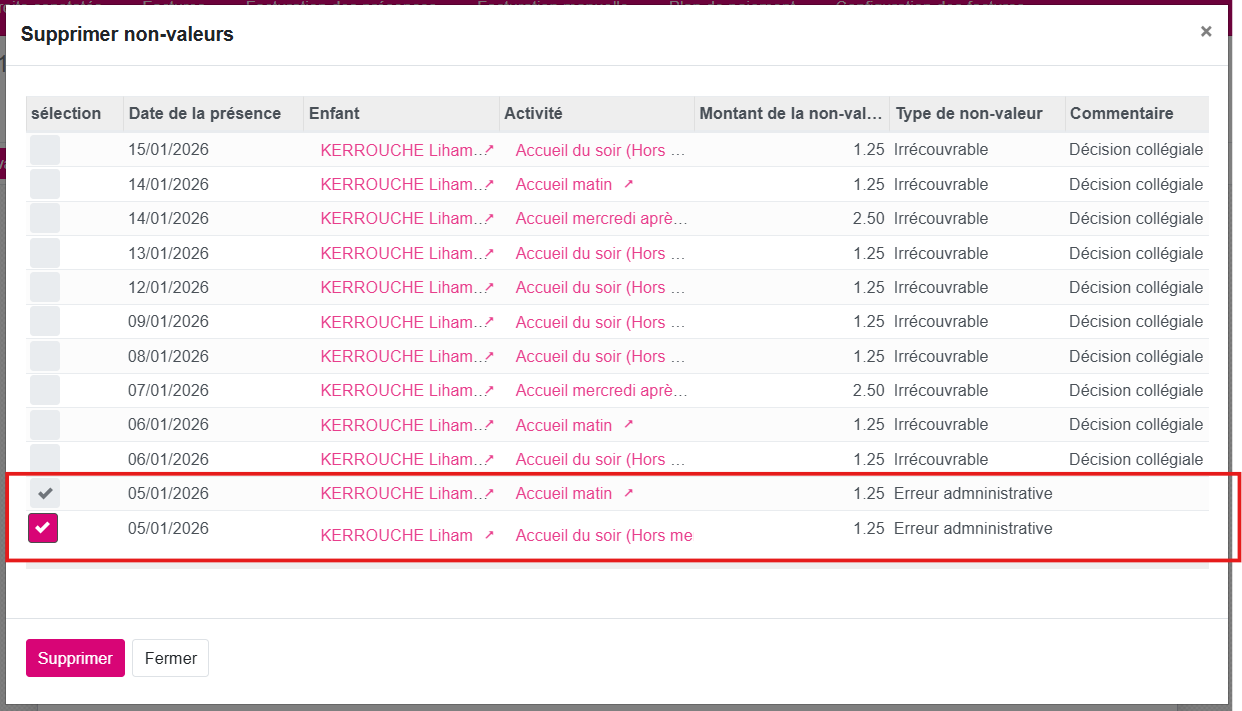
Task: Open Accueil du soir link on 13/01/2026 row
Action: pyautogui.click(x=600, y=253)
